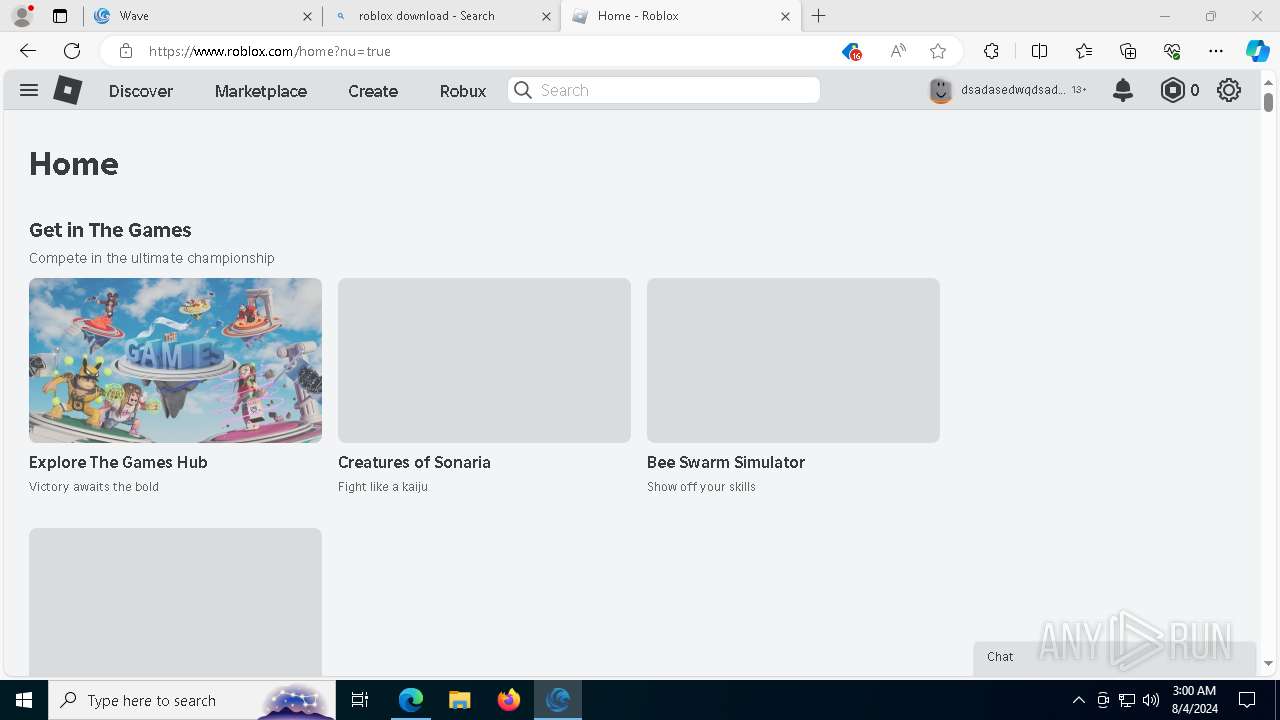Toggle split screen view icon

1039,51
